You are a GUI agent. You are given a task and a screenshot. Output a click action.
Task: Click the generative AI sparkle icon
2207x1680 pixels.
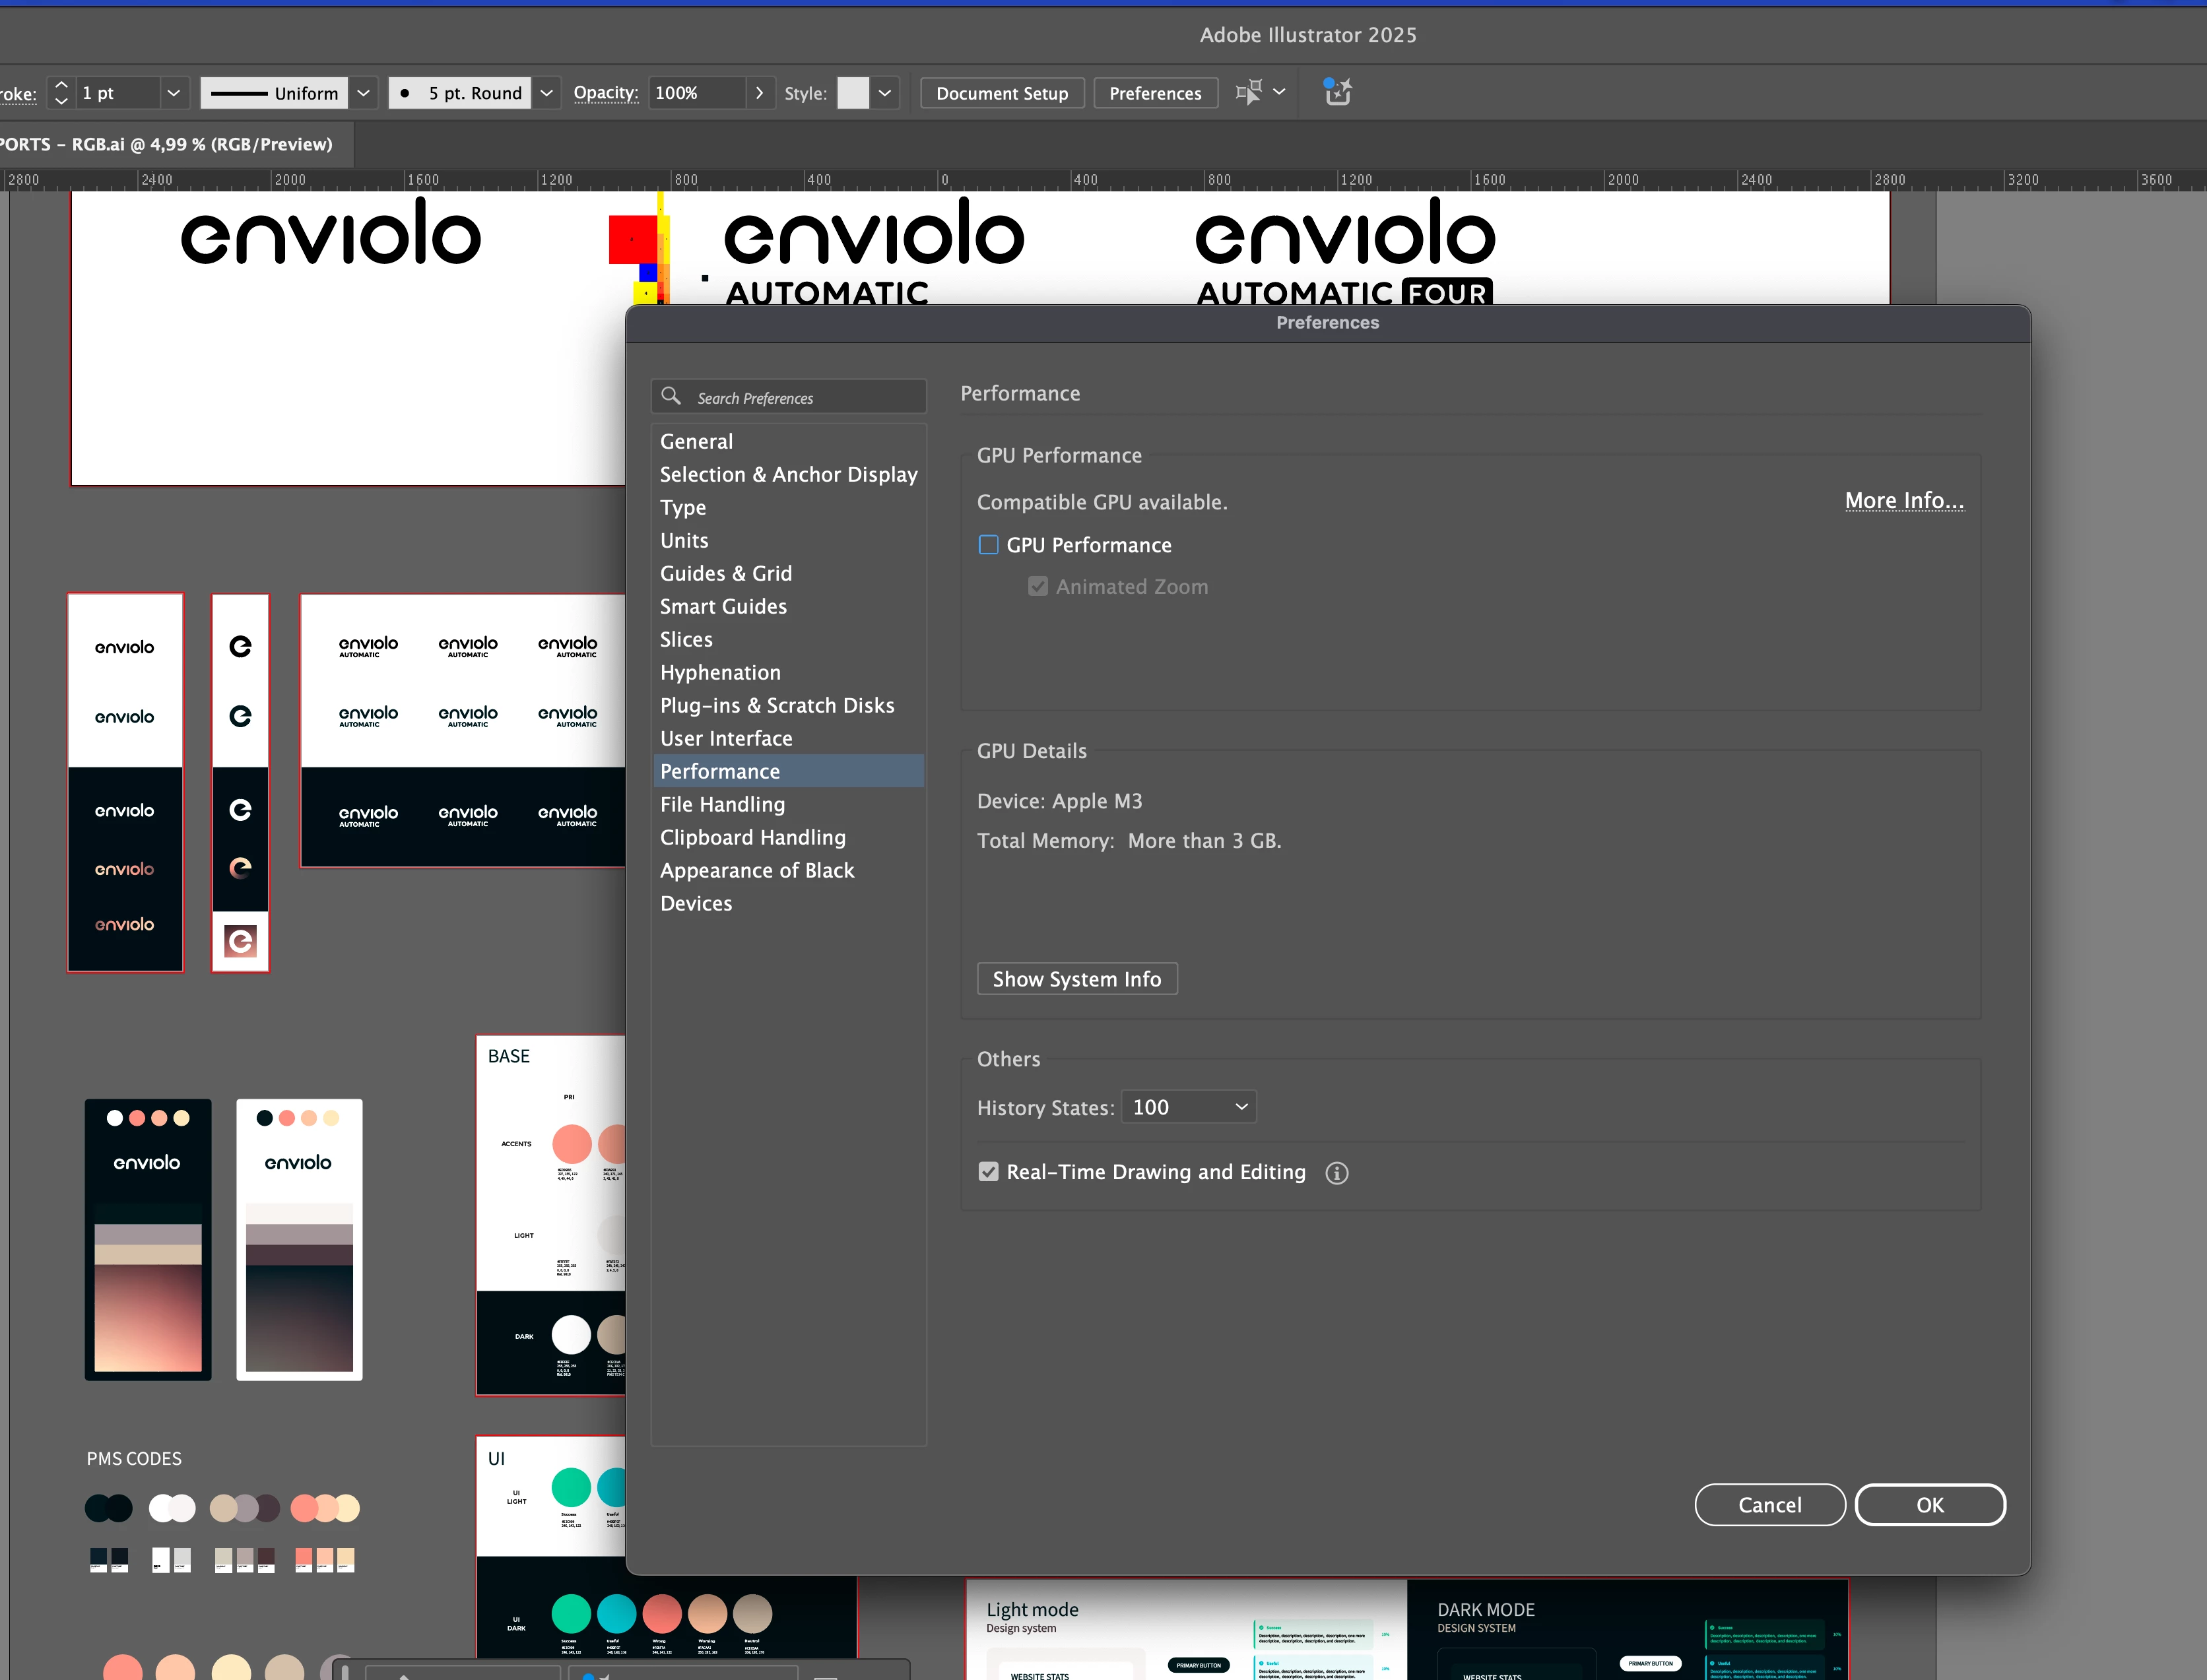pyautogui.click(x=1337, y=92)
